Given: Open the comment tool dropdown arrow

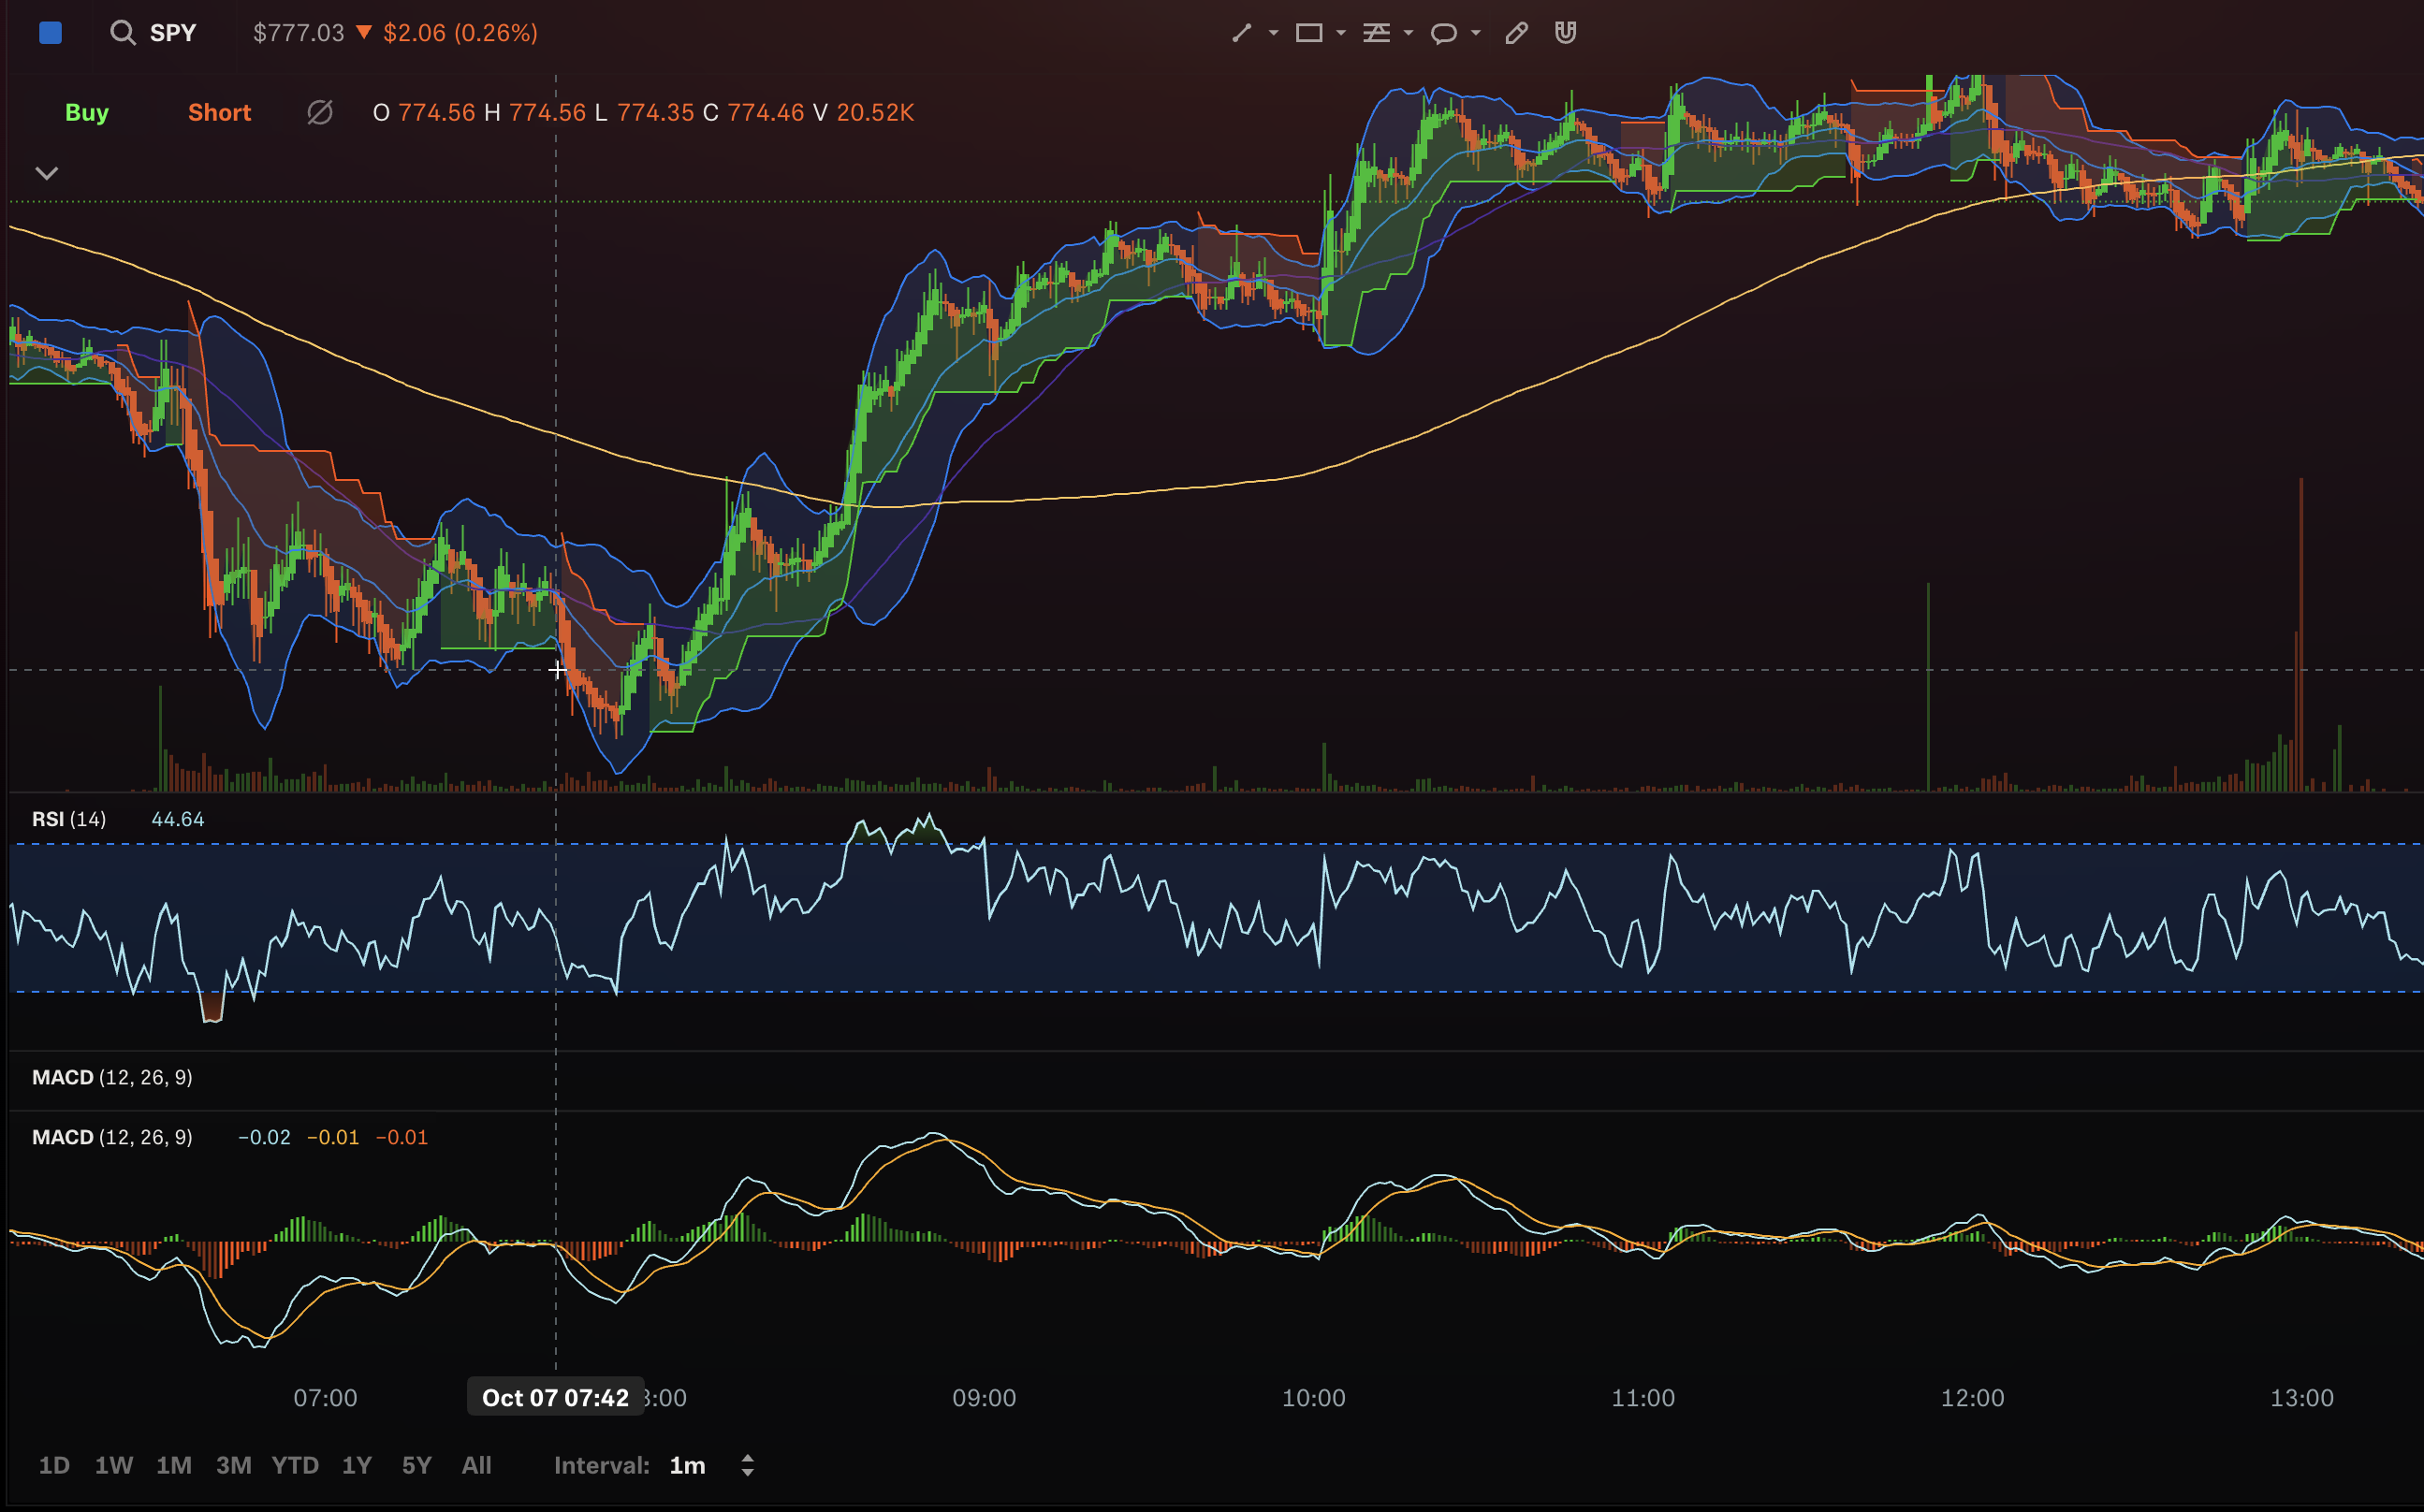Looking at the screenshot, I should tap(1476, 33).
